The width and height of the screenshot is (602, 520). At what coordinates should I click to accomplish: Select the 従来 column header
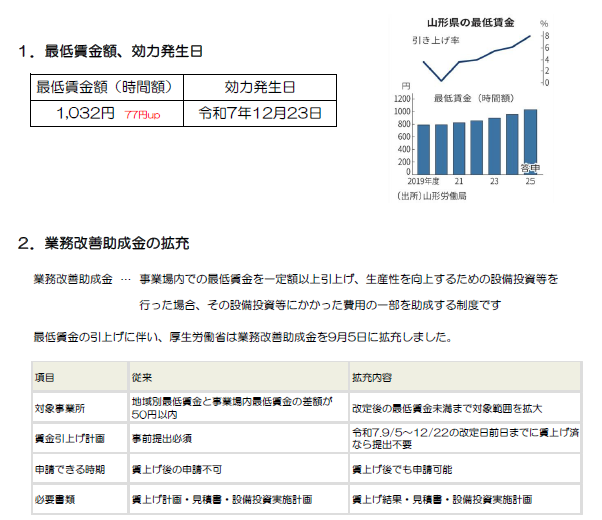(142, 379)
